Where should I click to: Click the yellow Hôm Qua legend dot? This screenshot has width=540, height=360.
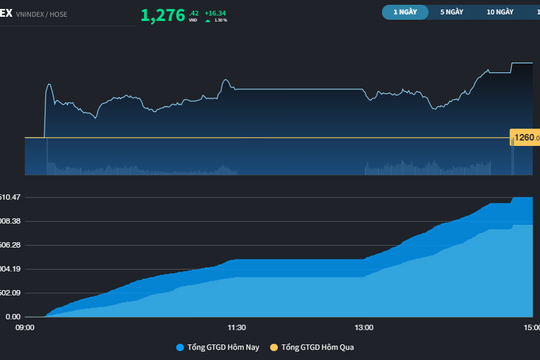click(x=274, y=347)
